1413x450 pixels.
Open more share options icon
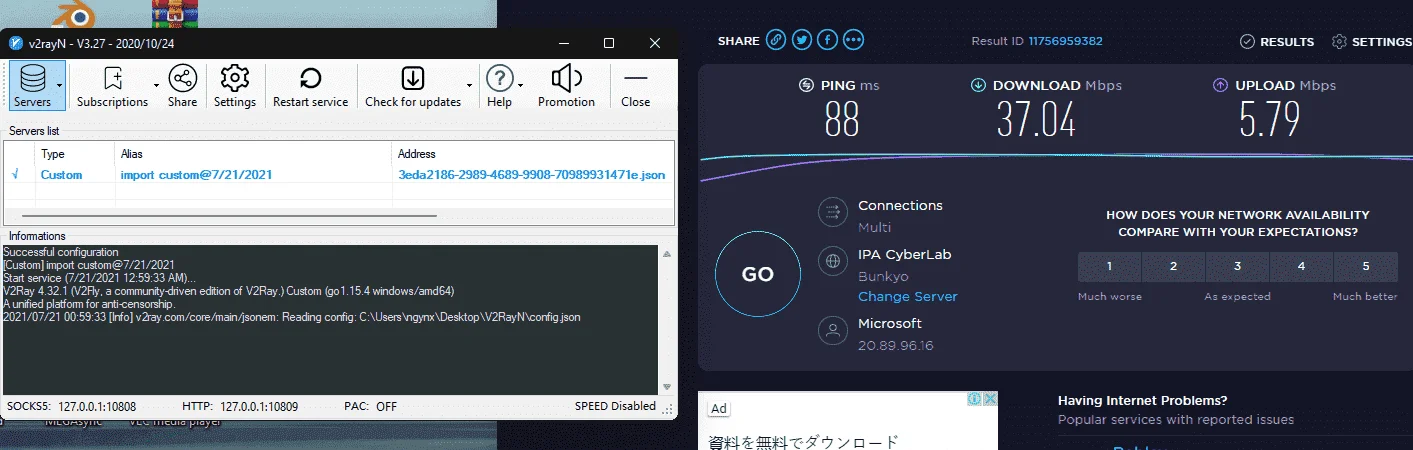click(853, 40)
